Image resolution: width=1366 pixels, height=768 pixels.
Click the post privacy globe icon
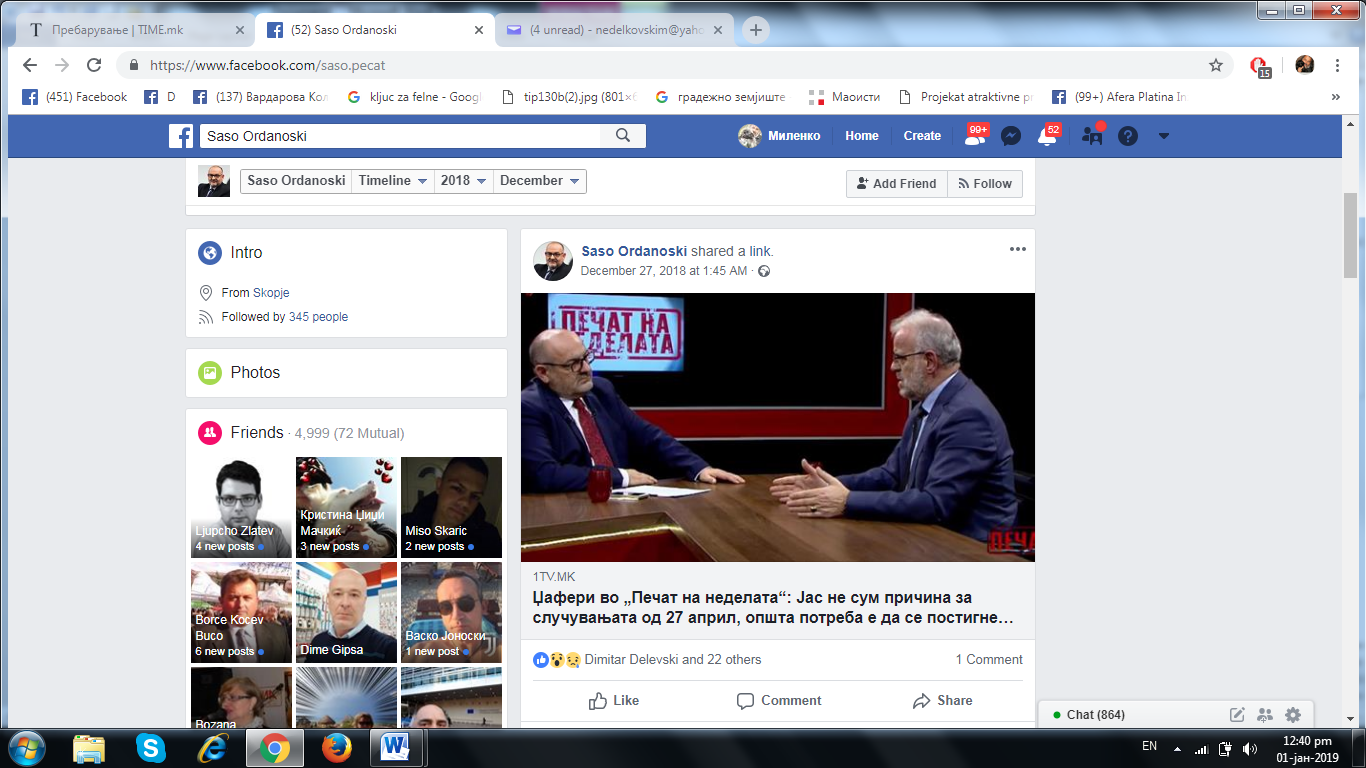[x=764, y=271]
